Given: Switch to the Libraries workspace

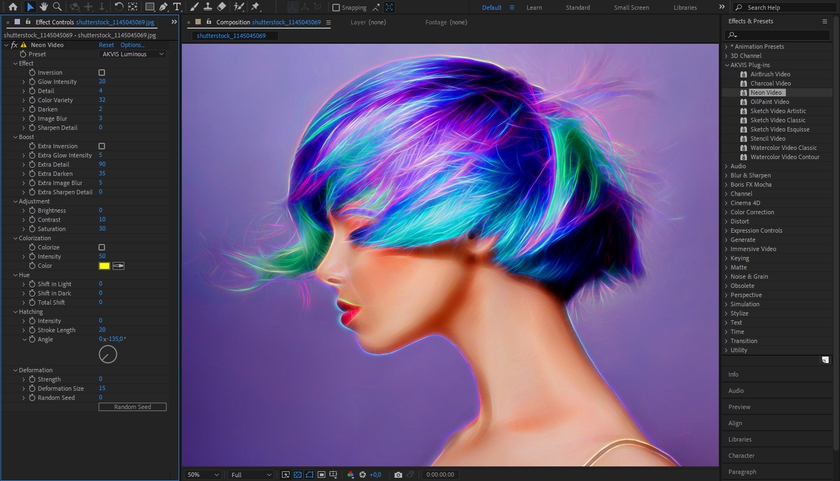Looking at the screenshot, I should tap(685, 7).
